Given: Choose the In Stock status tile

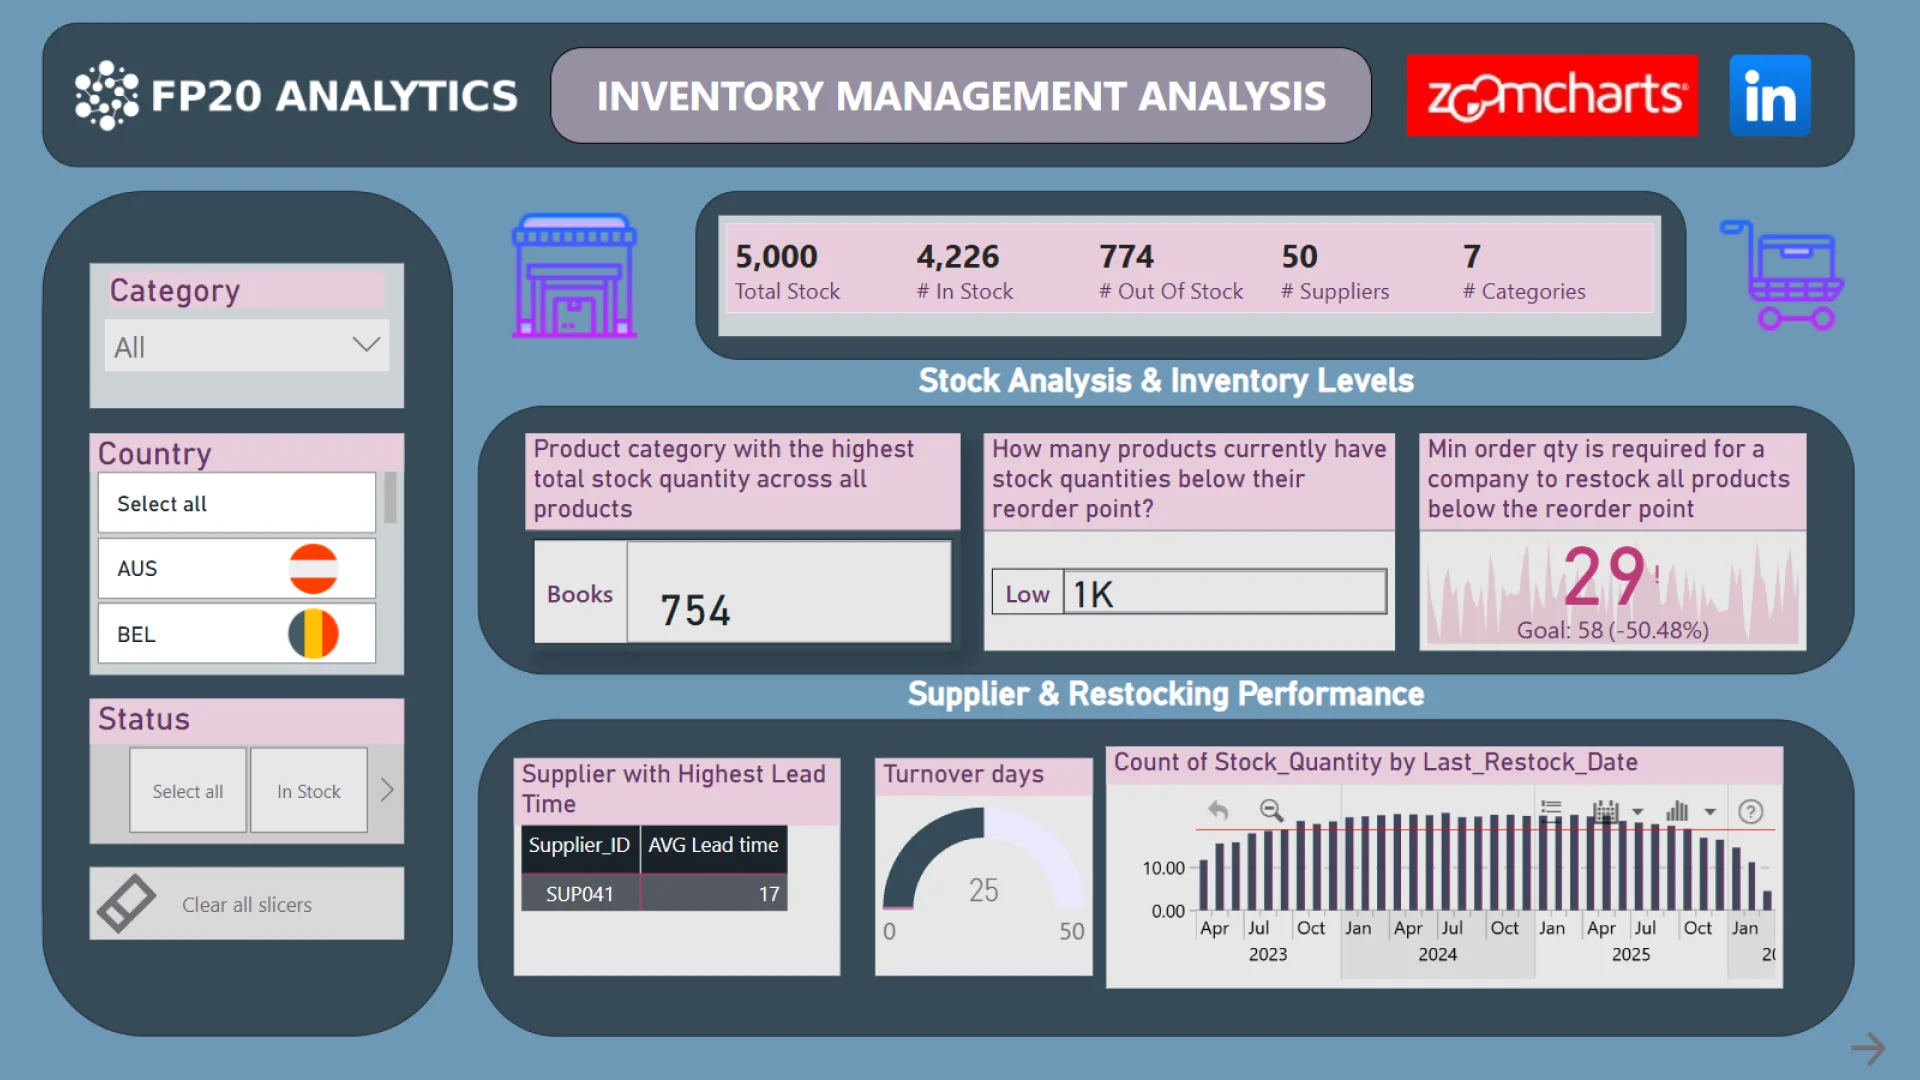Looking at the screenshot, I should click(x=308, y=791).
